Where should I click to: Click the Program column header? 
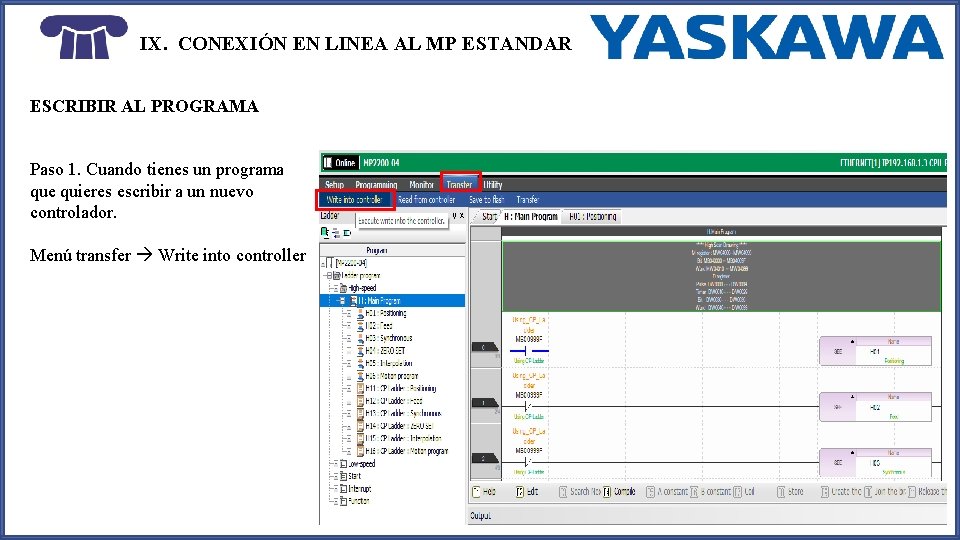[x=392, y=250]
